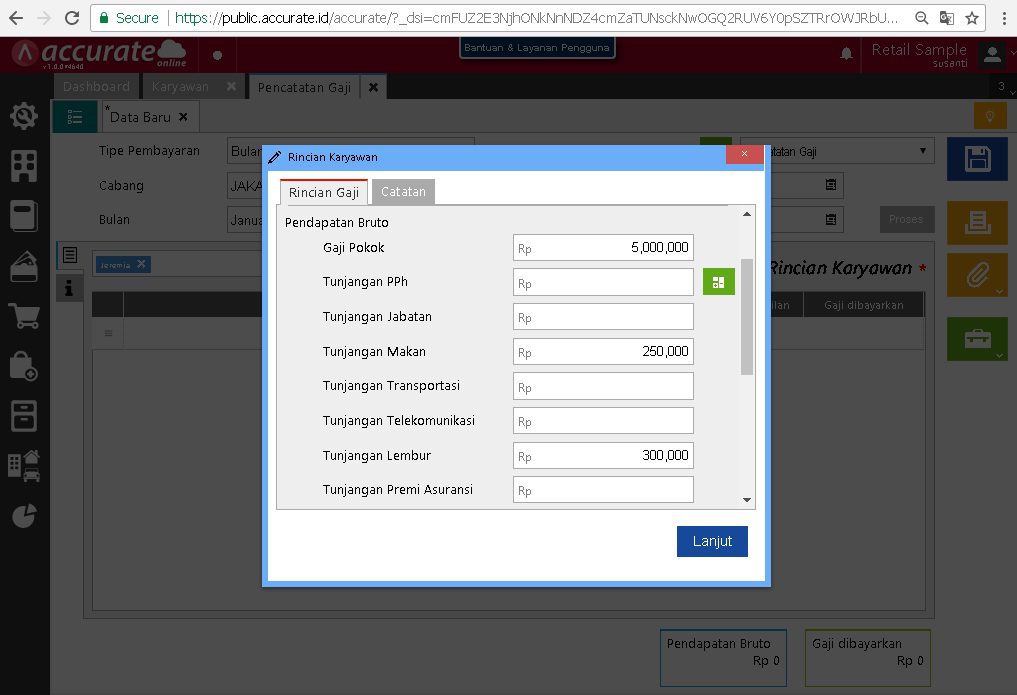Click the yellow lightbulb hint icon
1017x695 pixels.
[x=990, y=116]
